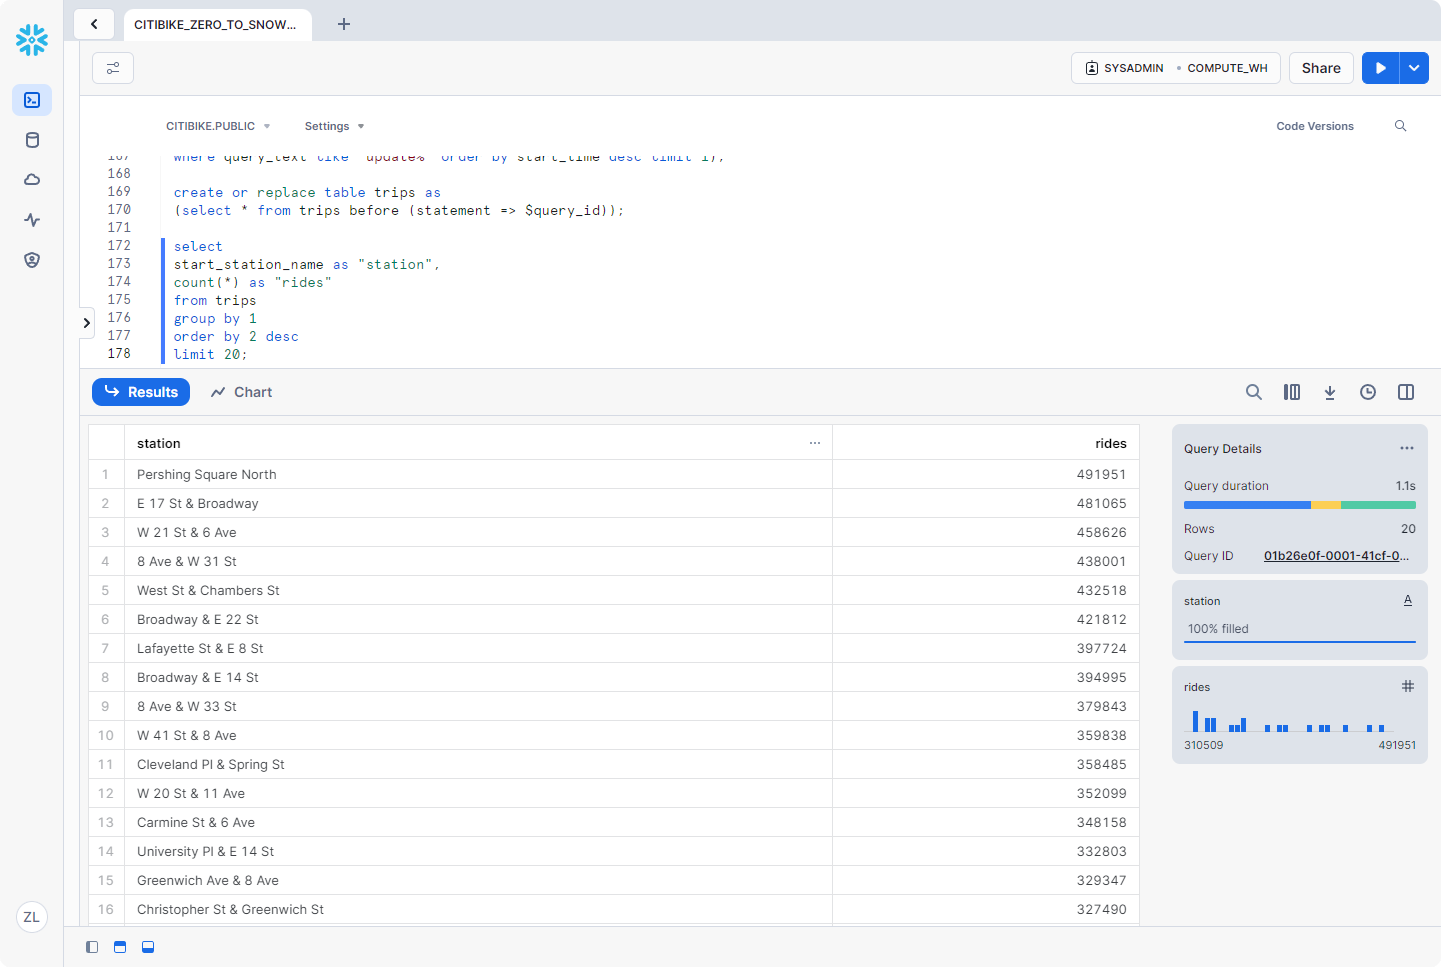
Task: Open the Query ID link
Action: pyautogui.click(x=1336, y=556)
